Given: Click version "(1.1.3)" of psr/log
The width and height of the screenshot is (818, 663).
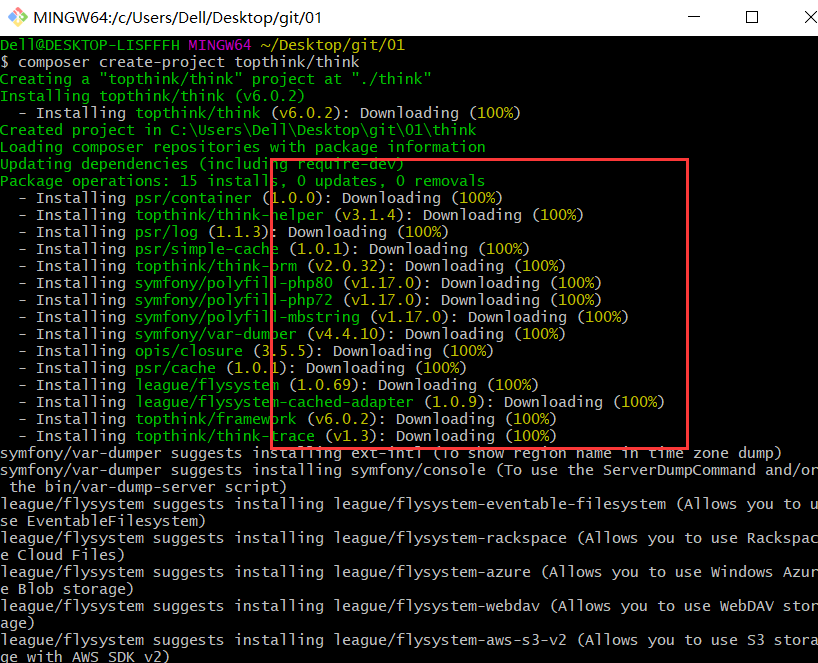Looking at the screenshot, I should coord(238,232).
